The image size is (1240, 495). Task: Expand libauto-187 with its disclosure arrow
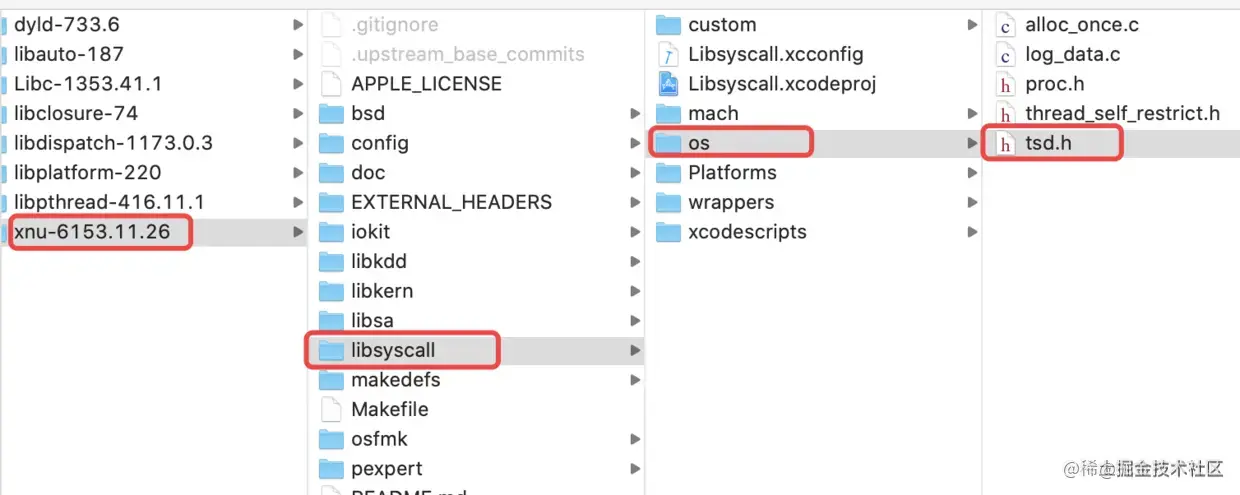click(x=298, y=54)
